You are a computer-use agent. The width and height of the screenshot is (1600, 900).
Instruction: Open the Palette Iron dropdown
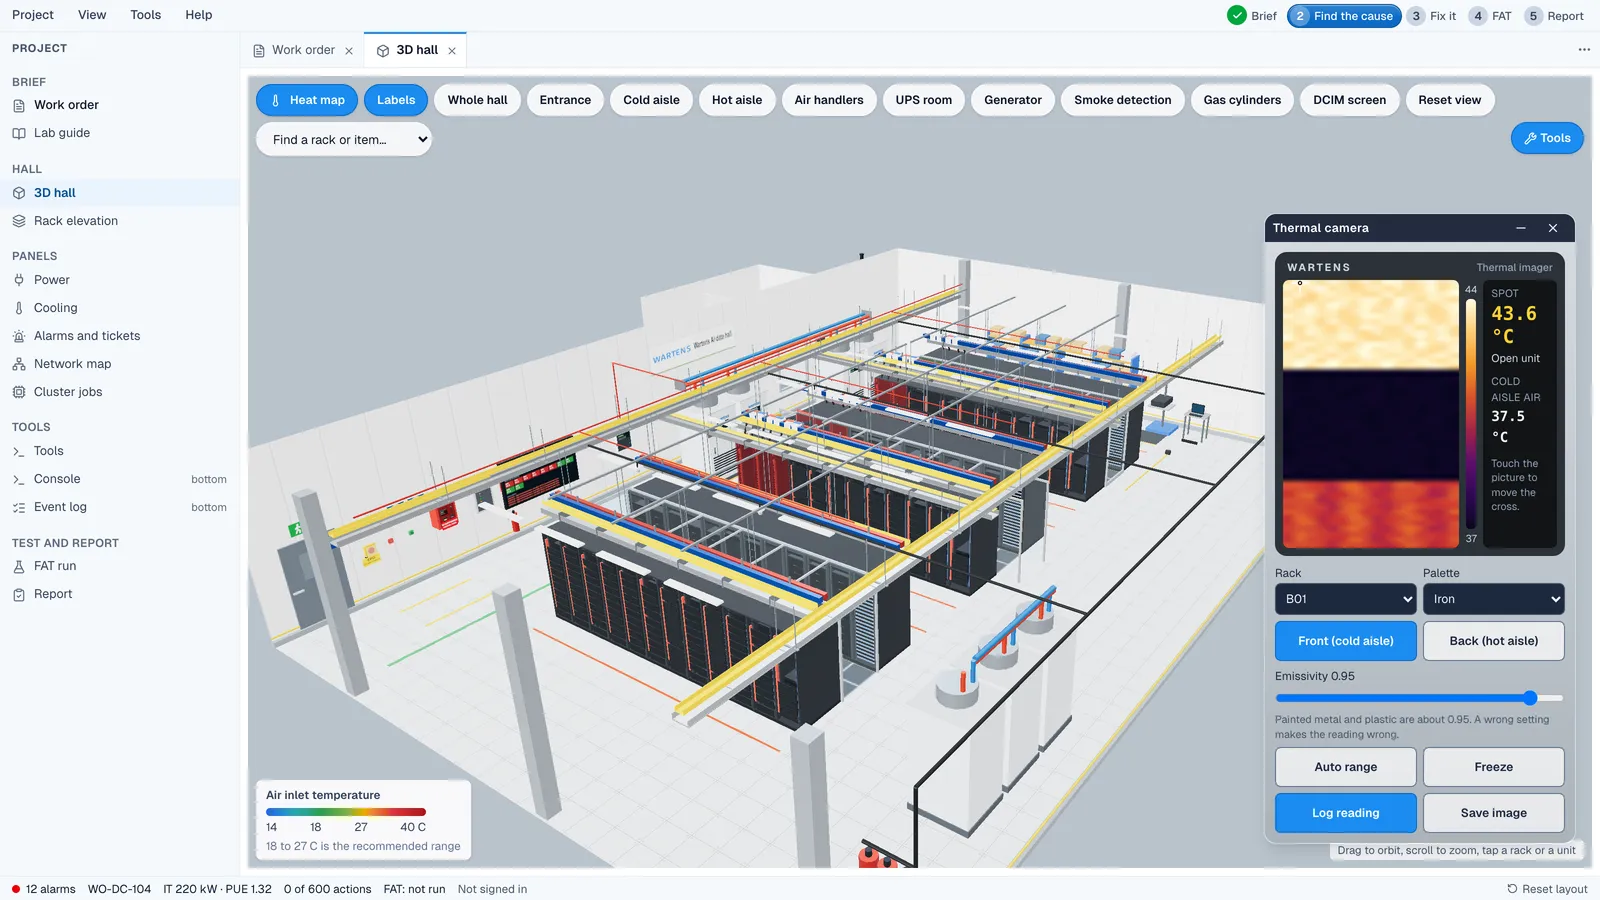(1493, 599)
